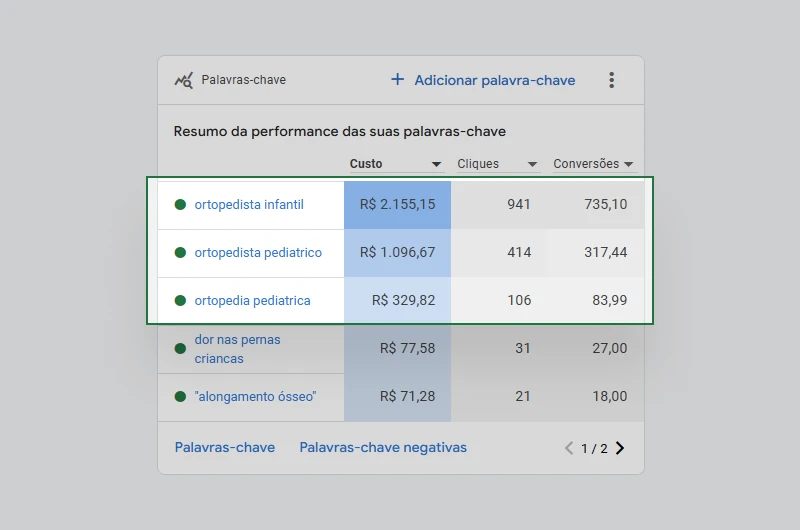Click green status dot for ortopedista pediatrico
This screenshot has width=800, height=530.
click(x=180, y=253)
